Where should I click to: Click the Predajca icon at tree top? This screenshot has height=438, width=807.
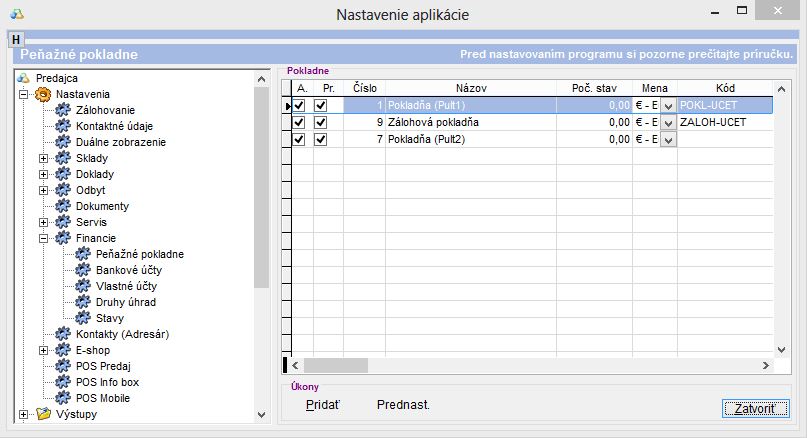tap(25, 78)
